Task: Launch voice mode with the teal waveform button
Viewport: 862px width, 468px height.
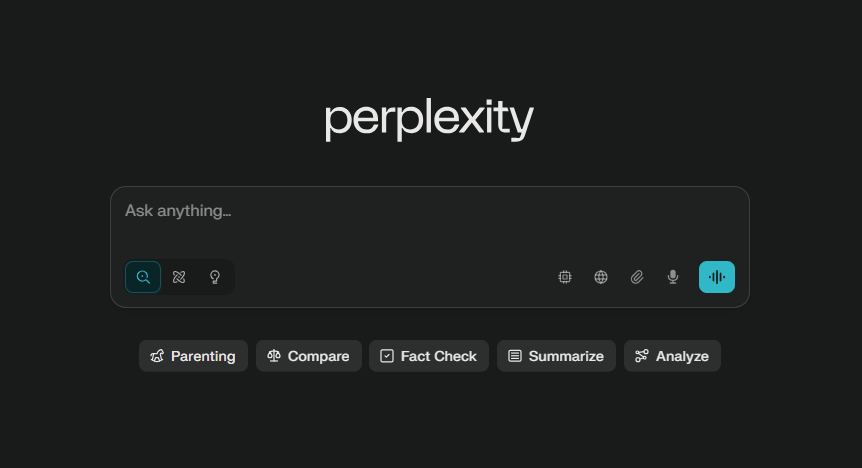Action: point(717,277)
